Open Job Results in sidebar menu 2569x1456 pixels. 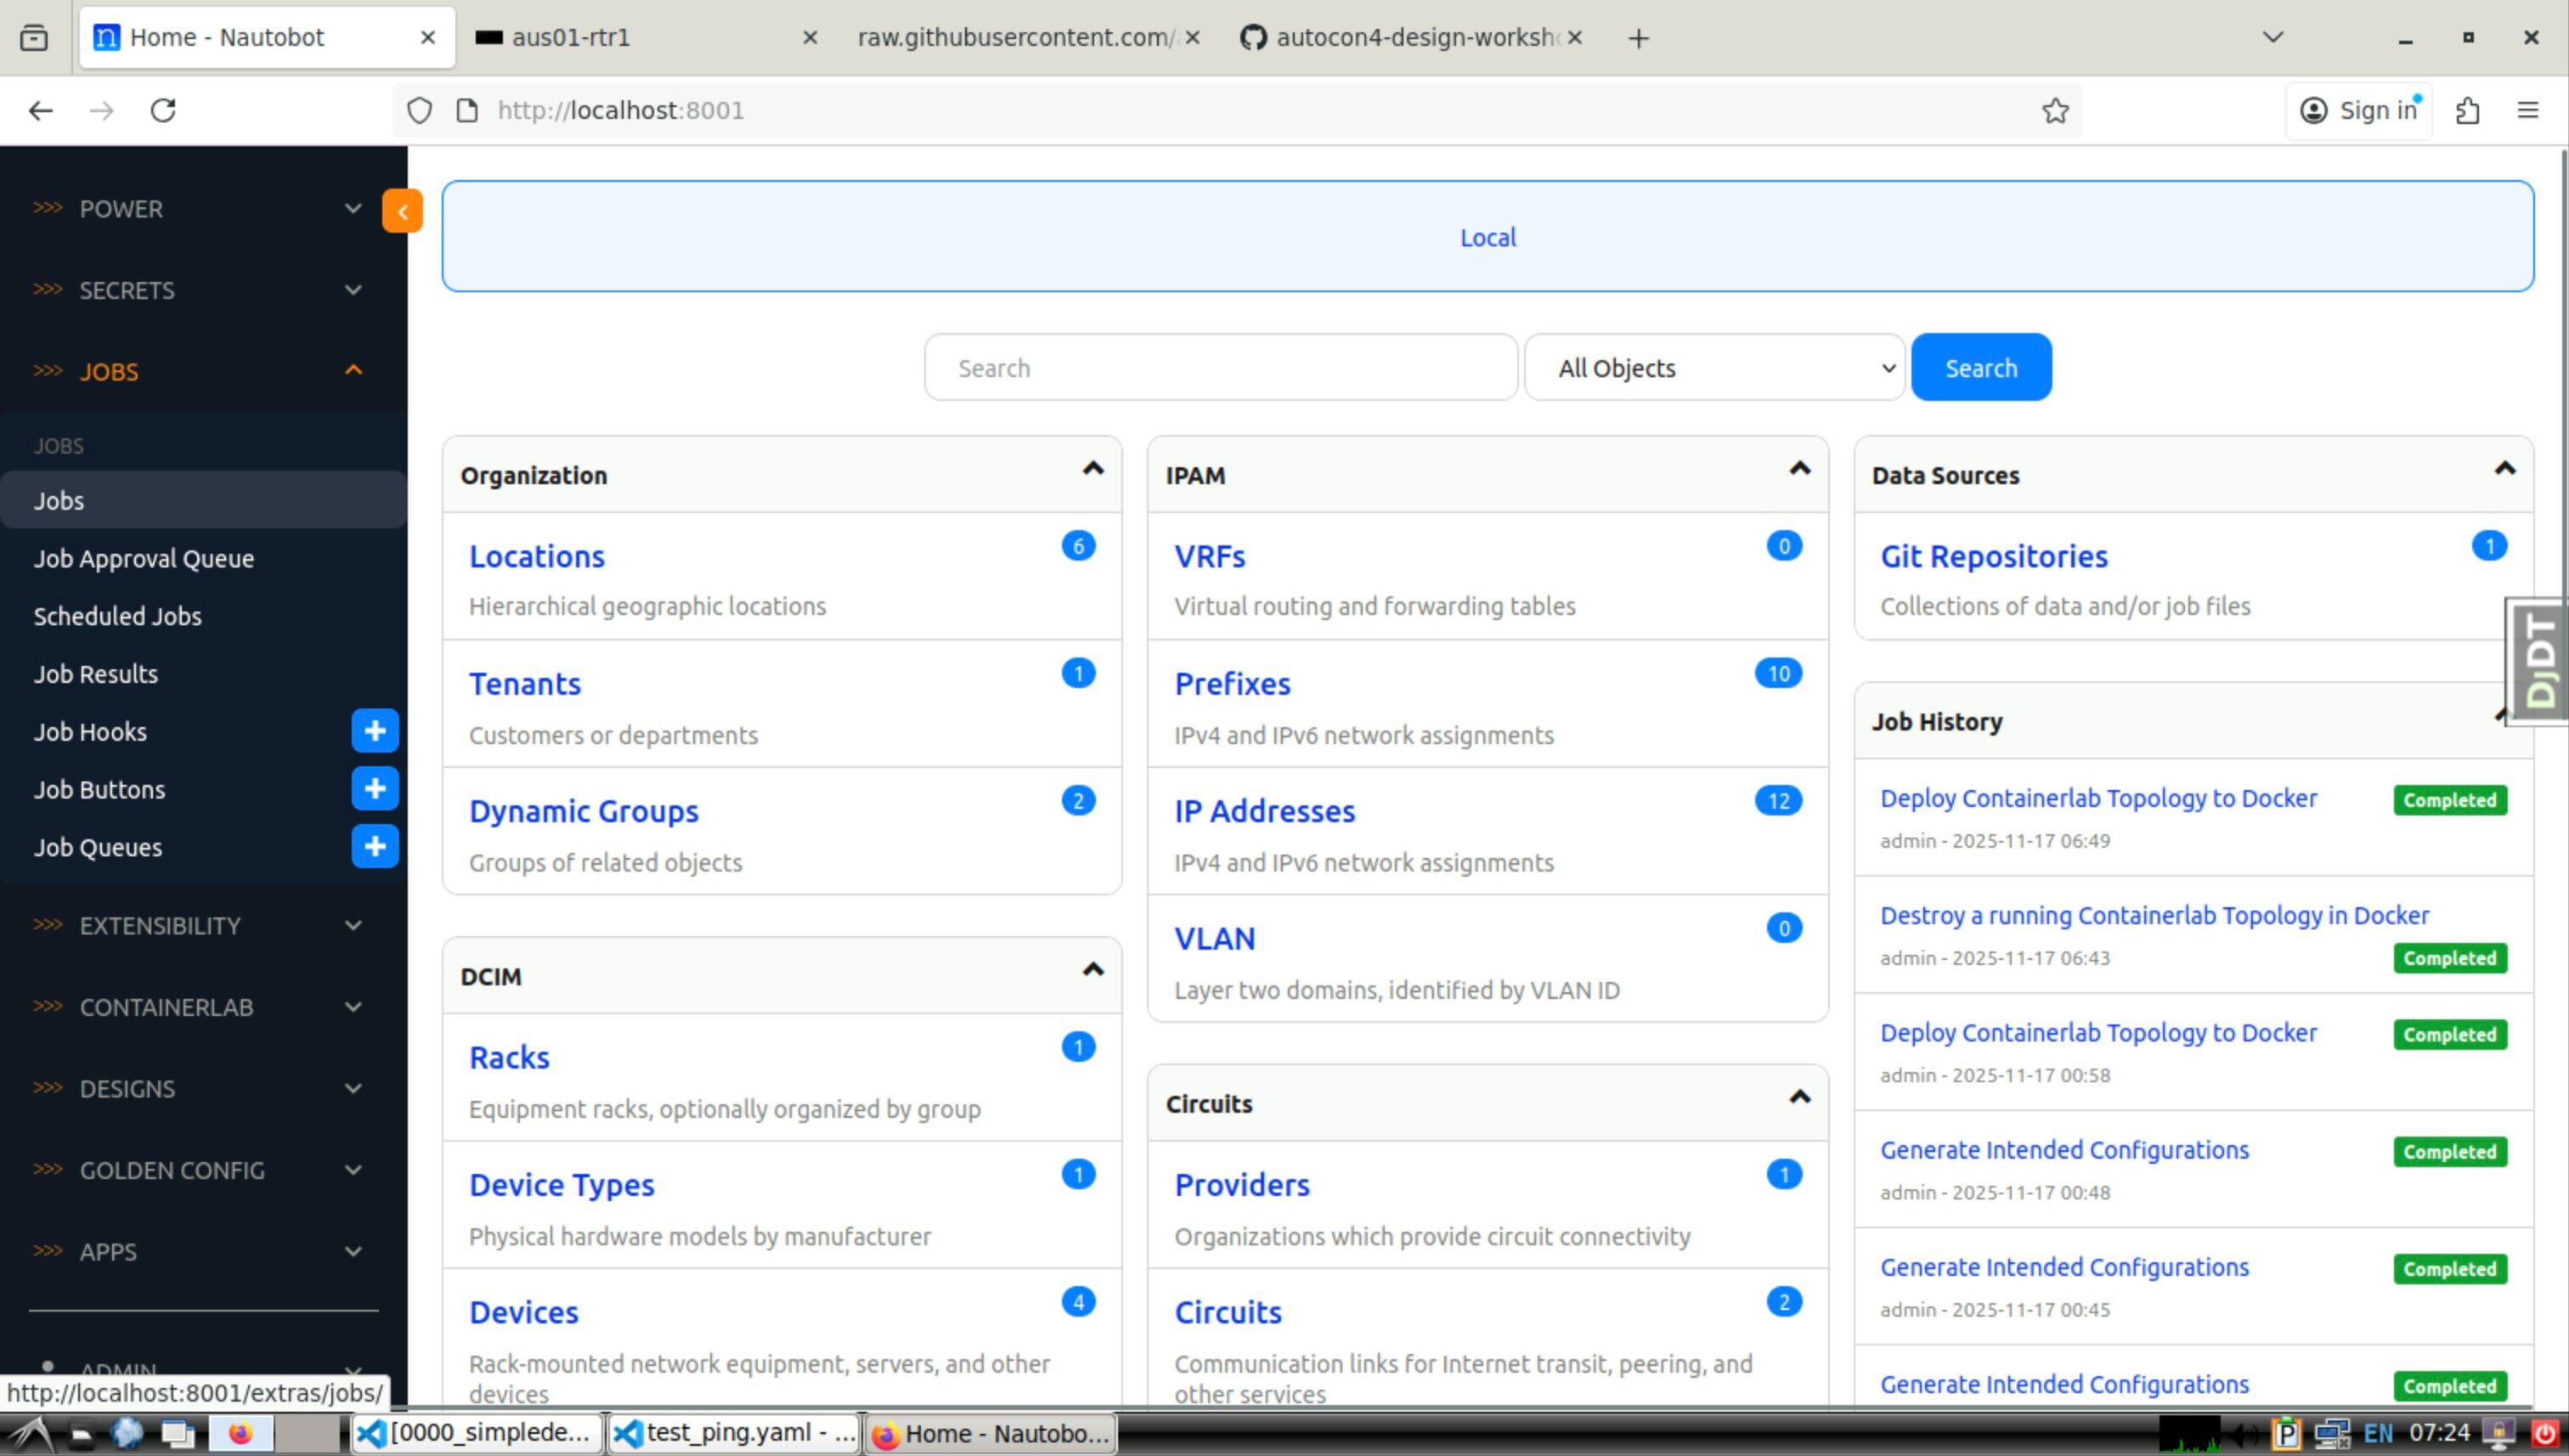click(96, 674)
